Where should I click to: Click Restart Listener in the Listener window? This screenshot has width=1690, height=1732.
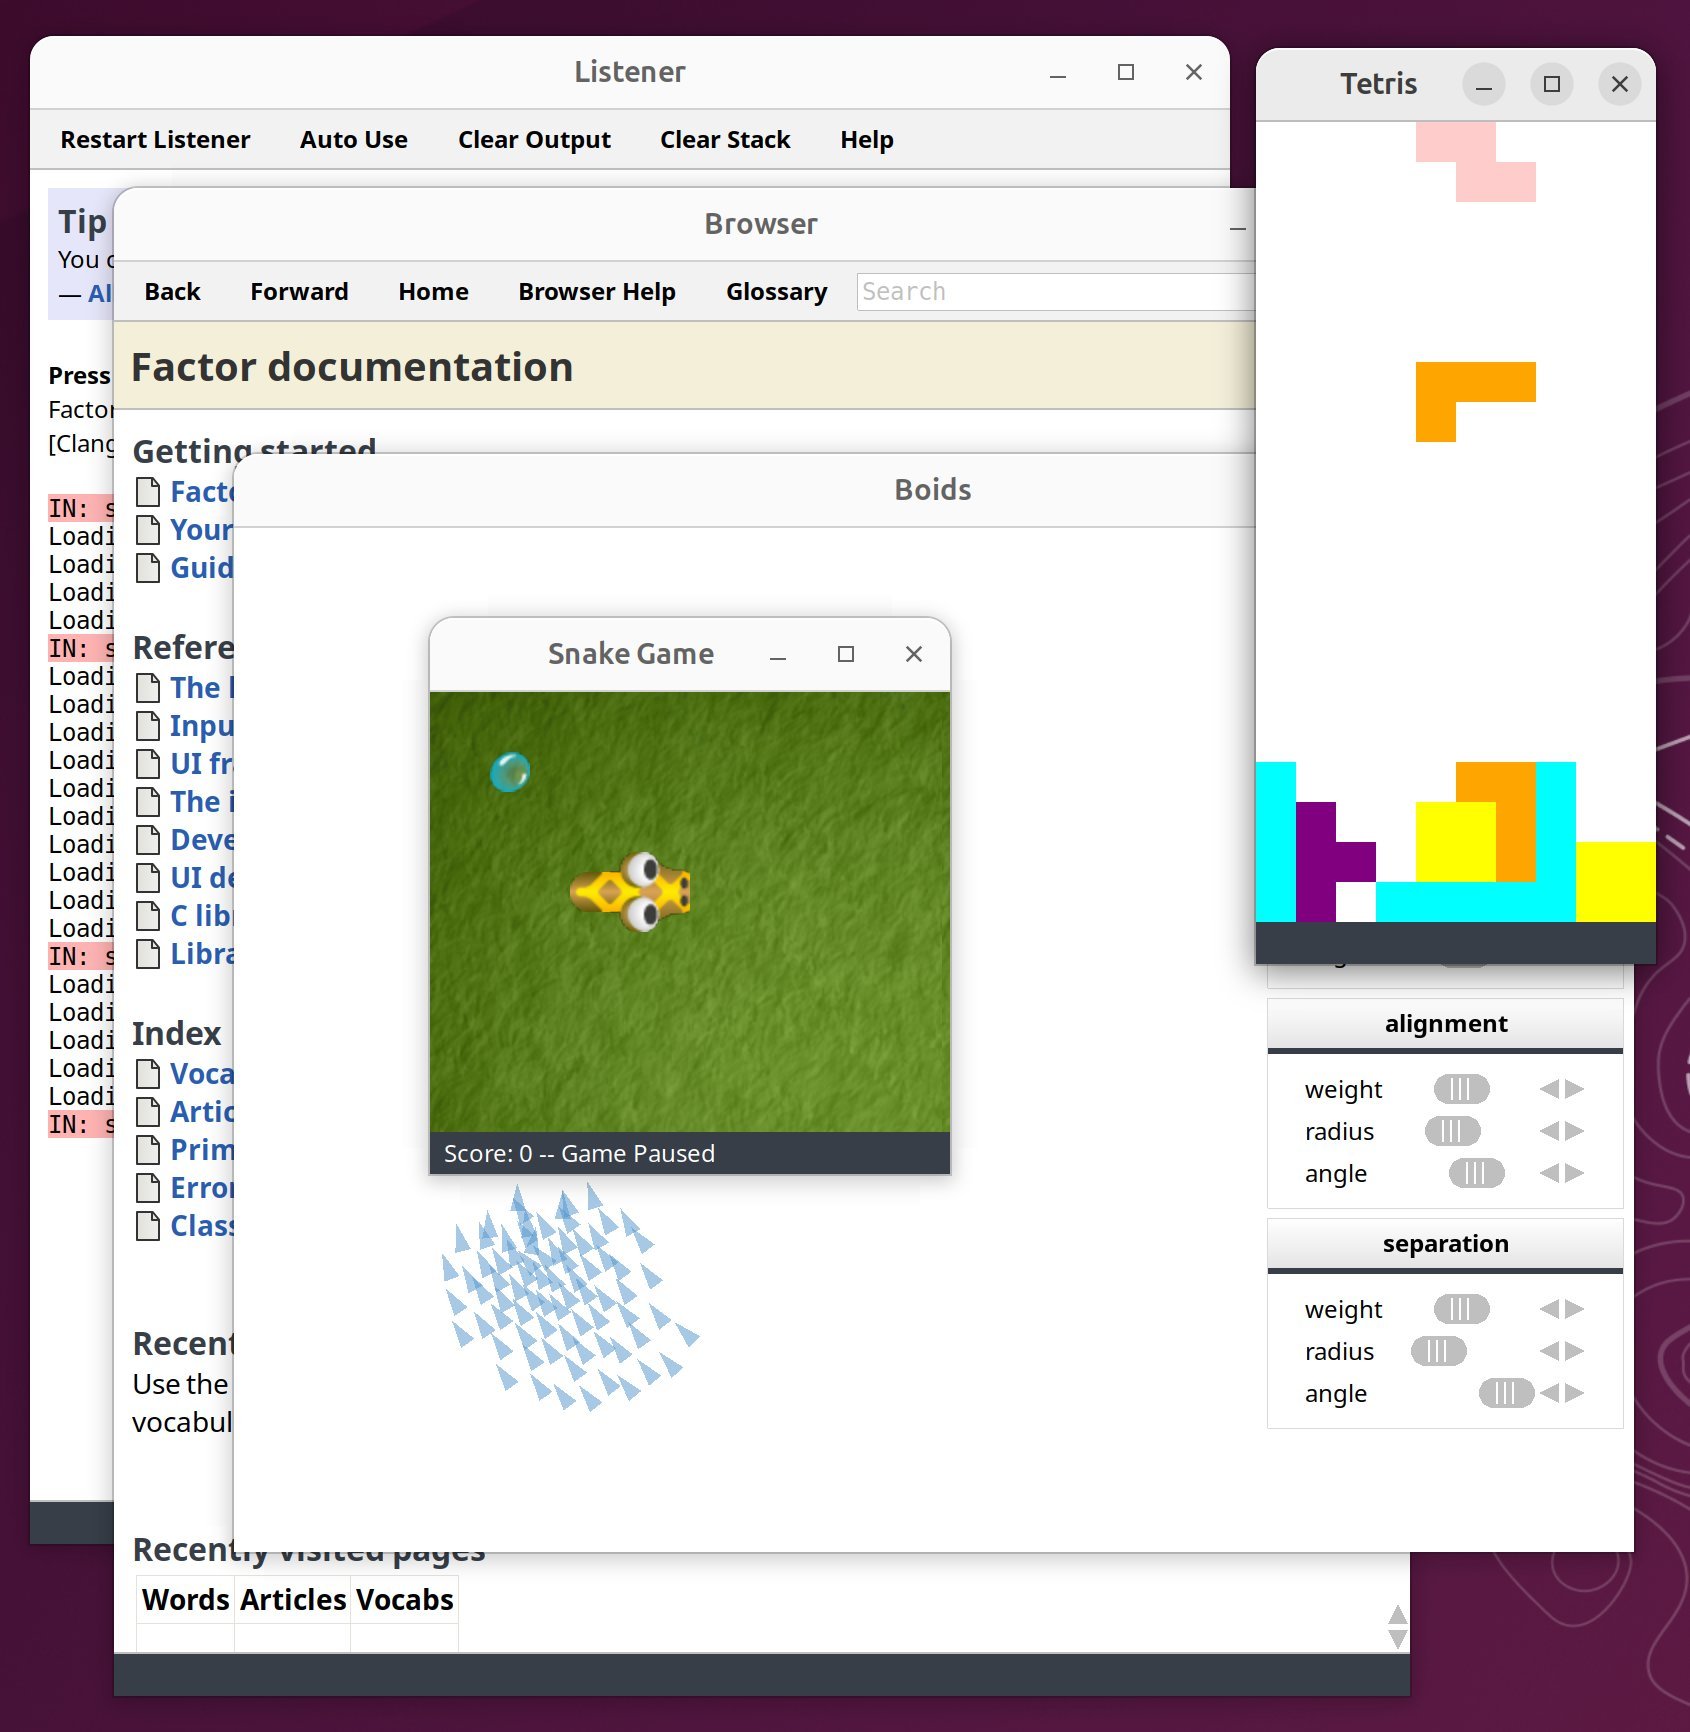[155, 139]
